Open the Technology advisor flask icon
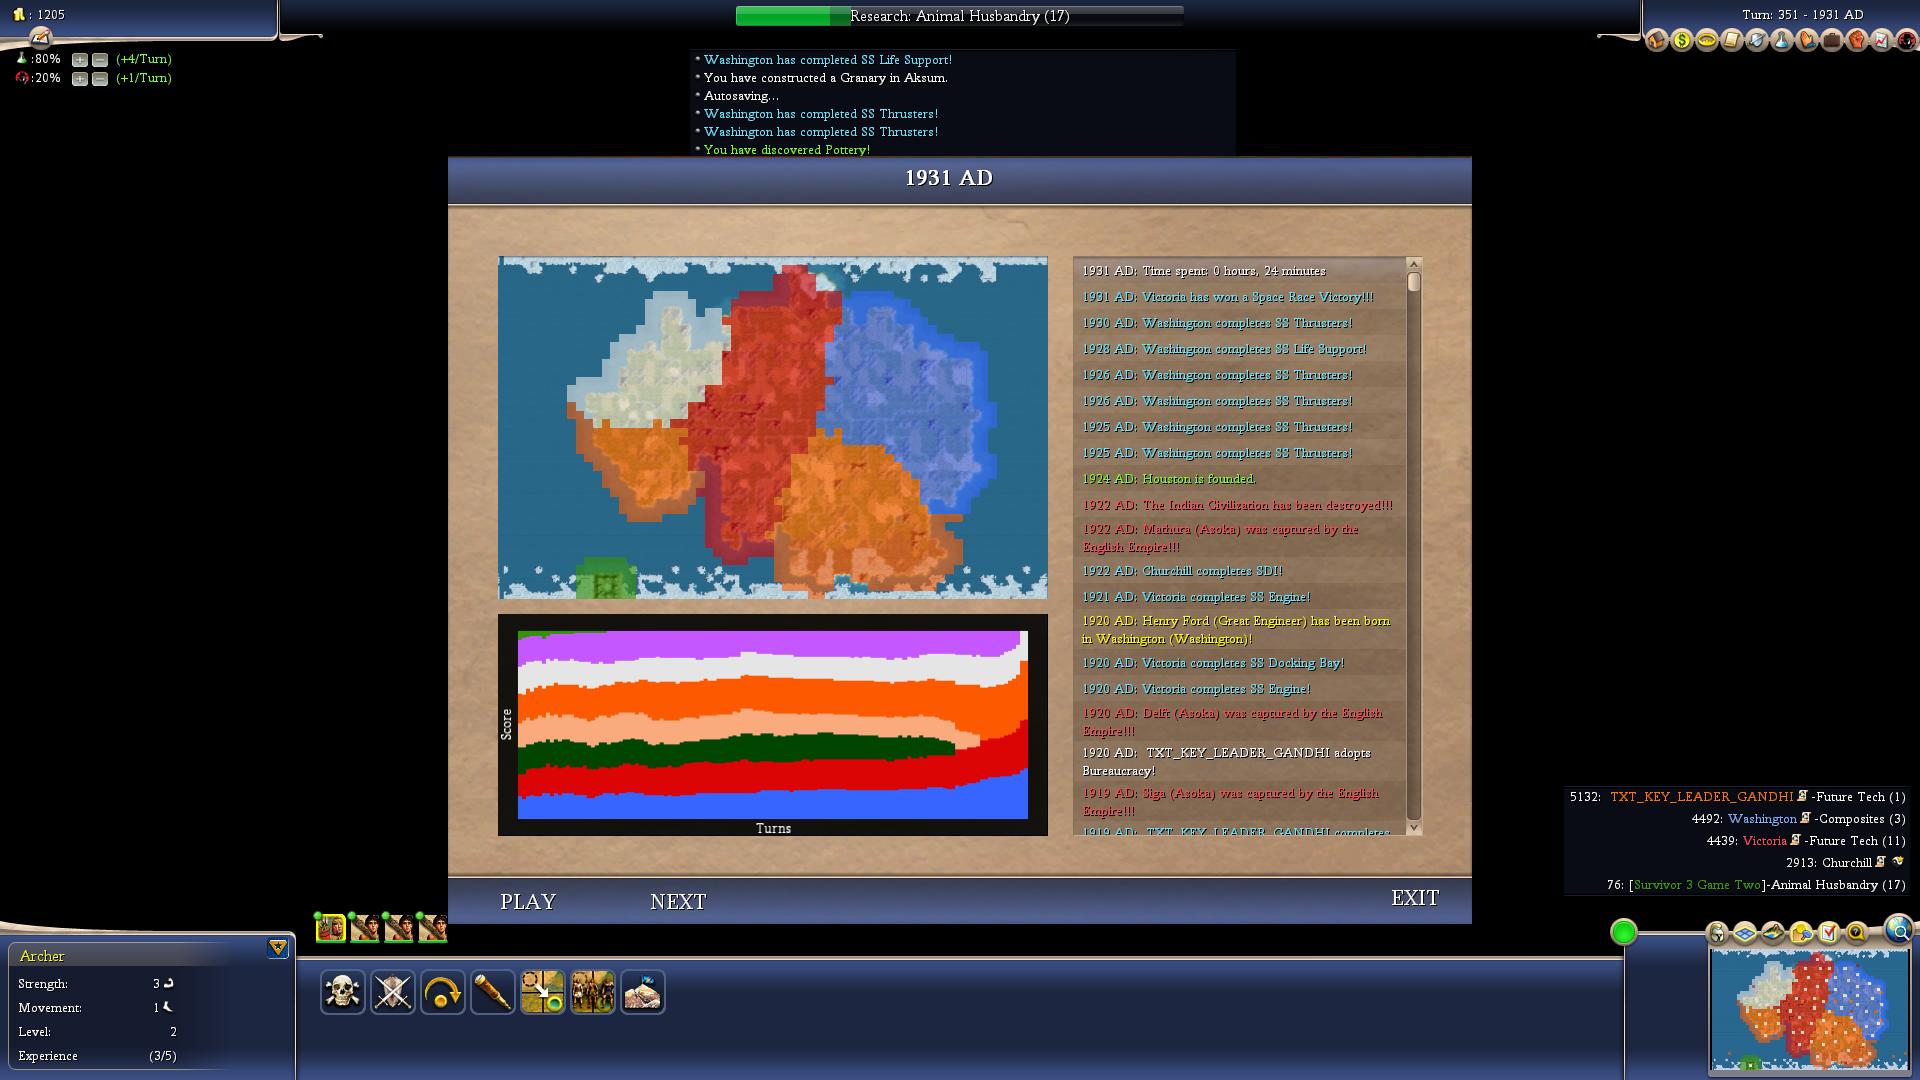The width and height of the screenshot is (1920, 1080). click(1782, 41)
